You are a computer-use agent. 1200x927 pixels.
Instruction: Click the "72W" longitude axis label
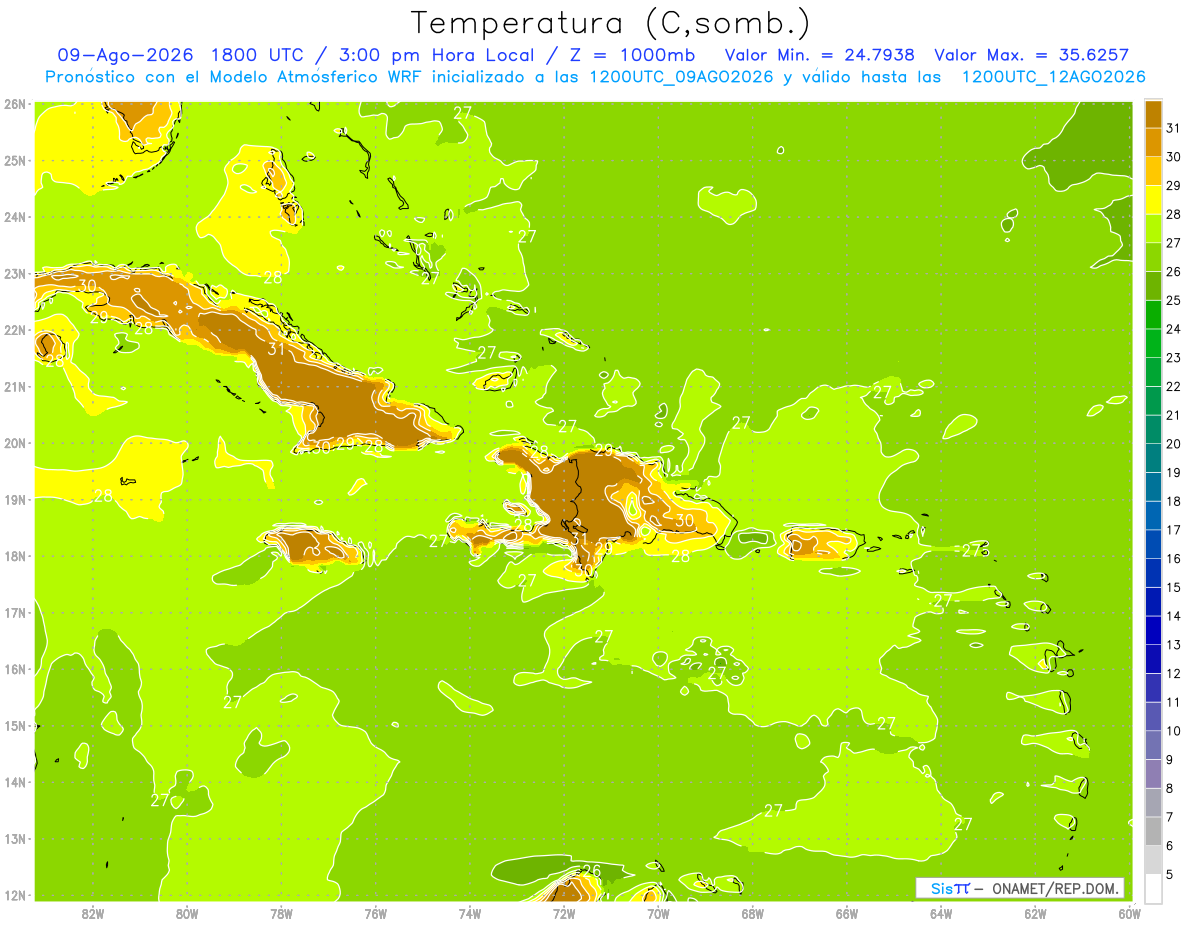click(564, 913)
